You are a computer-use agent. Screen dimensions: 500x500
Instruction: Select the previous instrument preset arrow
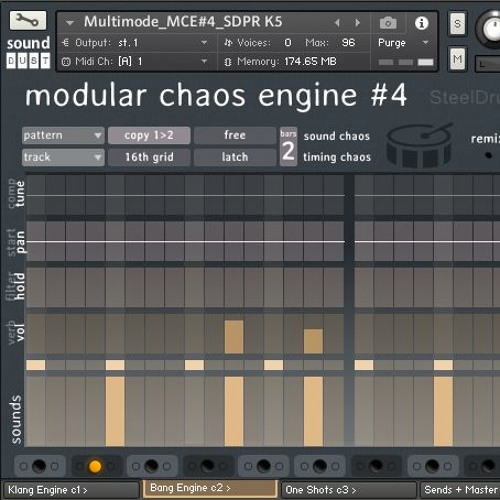click(337, 23)
